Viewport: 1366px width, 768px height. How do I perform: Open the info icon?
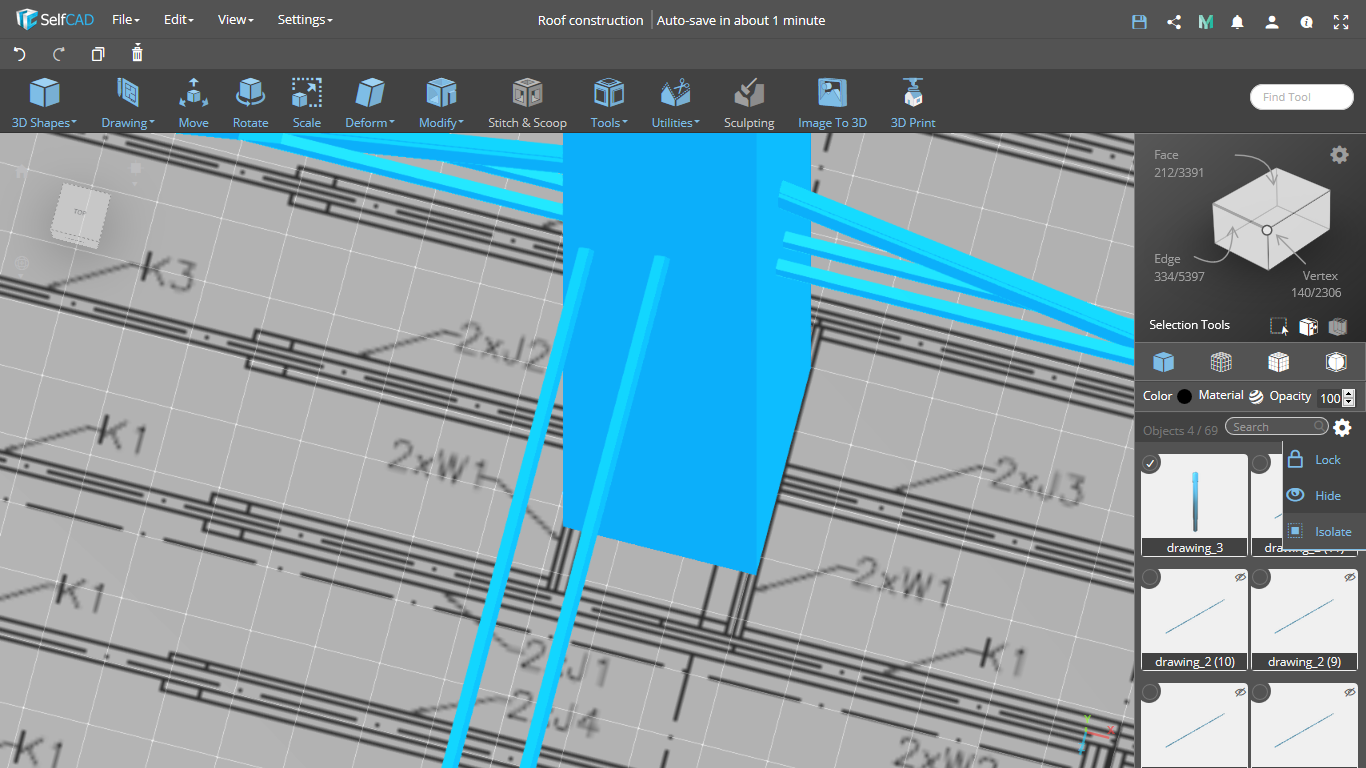pyautogui.click(x=1306, y=21)
